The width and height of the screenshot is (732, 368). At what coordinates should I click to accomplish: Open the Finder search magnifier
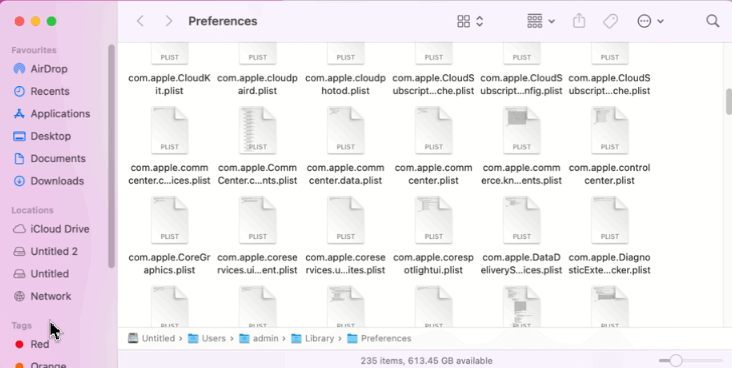[712, 21]
